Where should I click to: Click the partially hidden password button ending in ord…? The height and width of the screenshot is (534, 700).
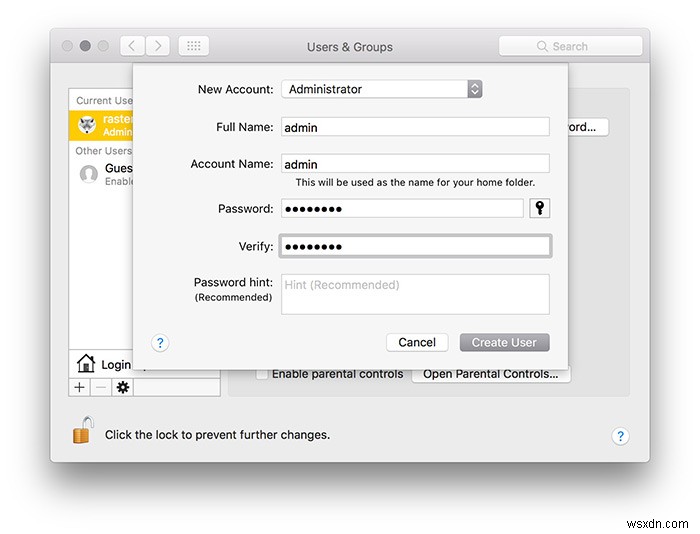tap(588, 127)
